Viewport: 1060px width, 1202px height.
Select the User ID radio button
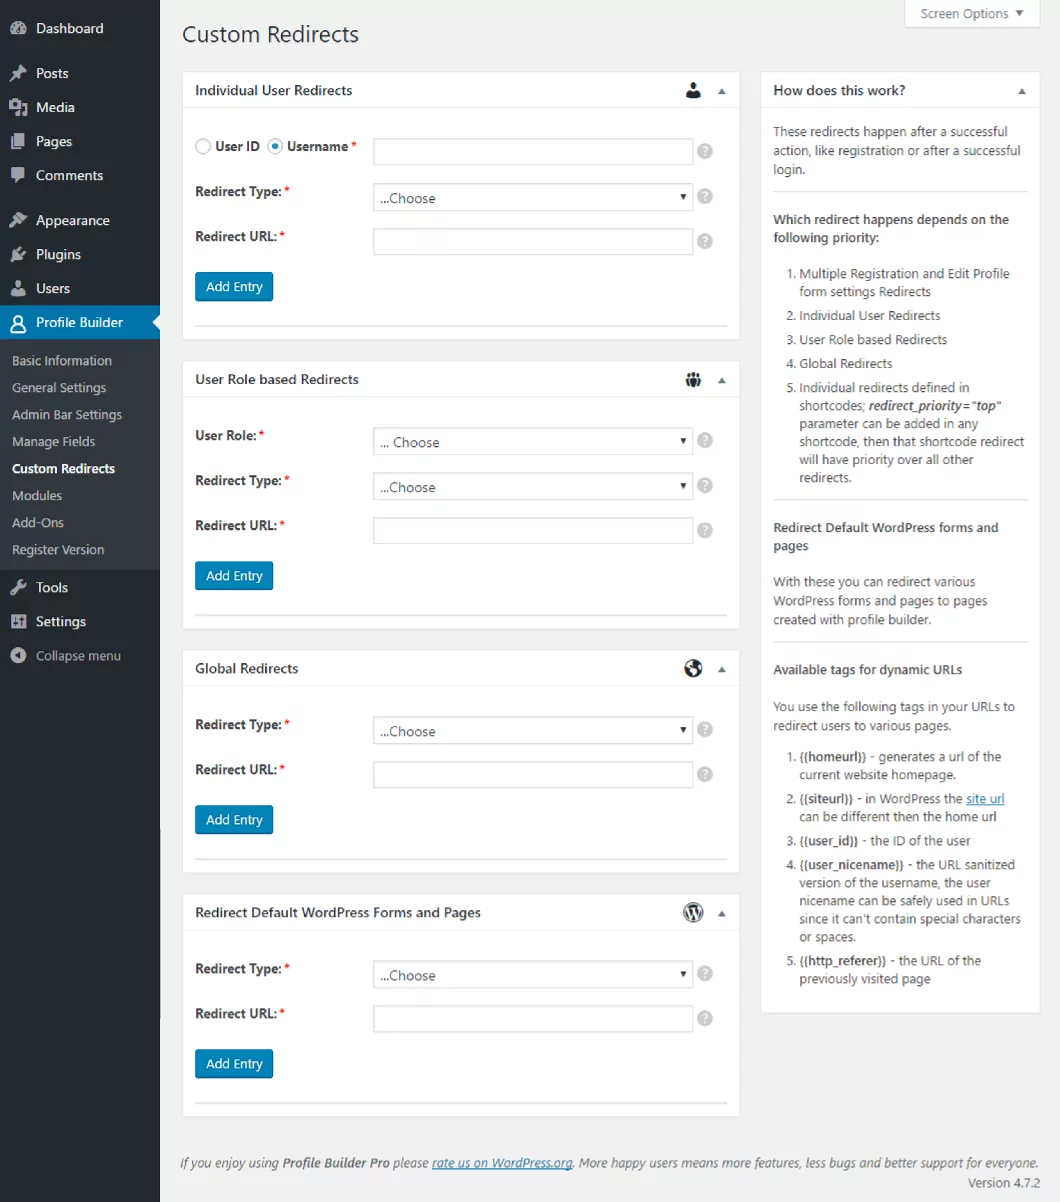pyautogui.click(x=203, y=146)
